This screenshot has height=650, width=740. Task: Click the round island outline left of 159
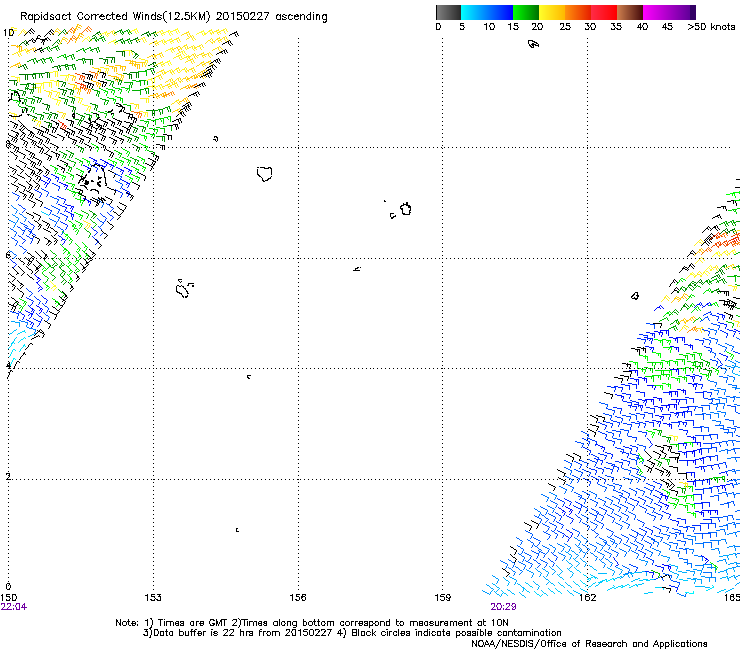(406, 209)
